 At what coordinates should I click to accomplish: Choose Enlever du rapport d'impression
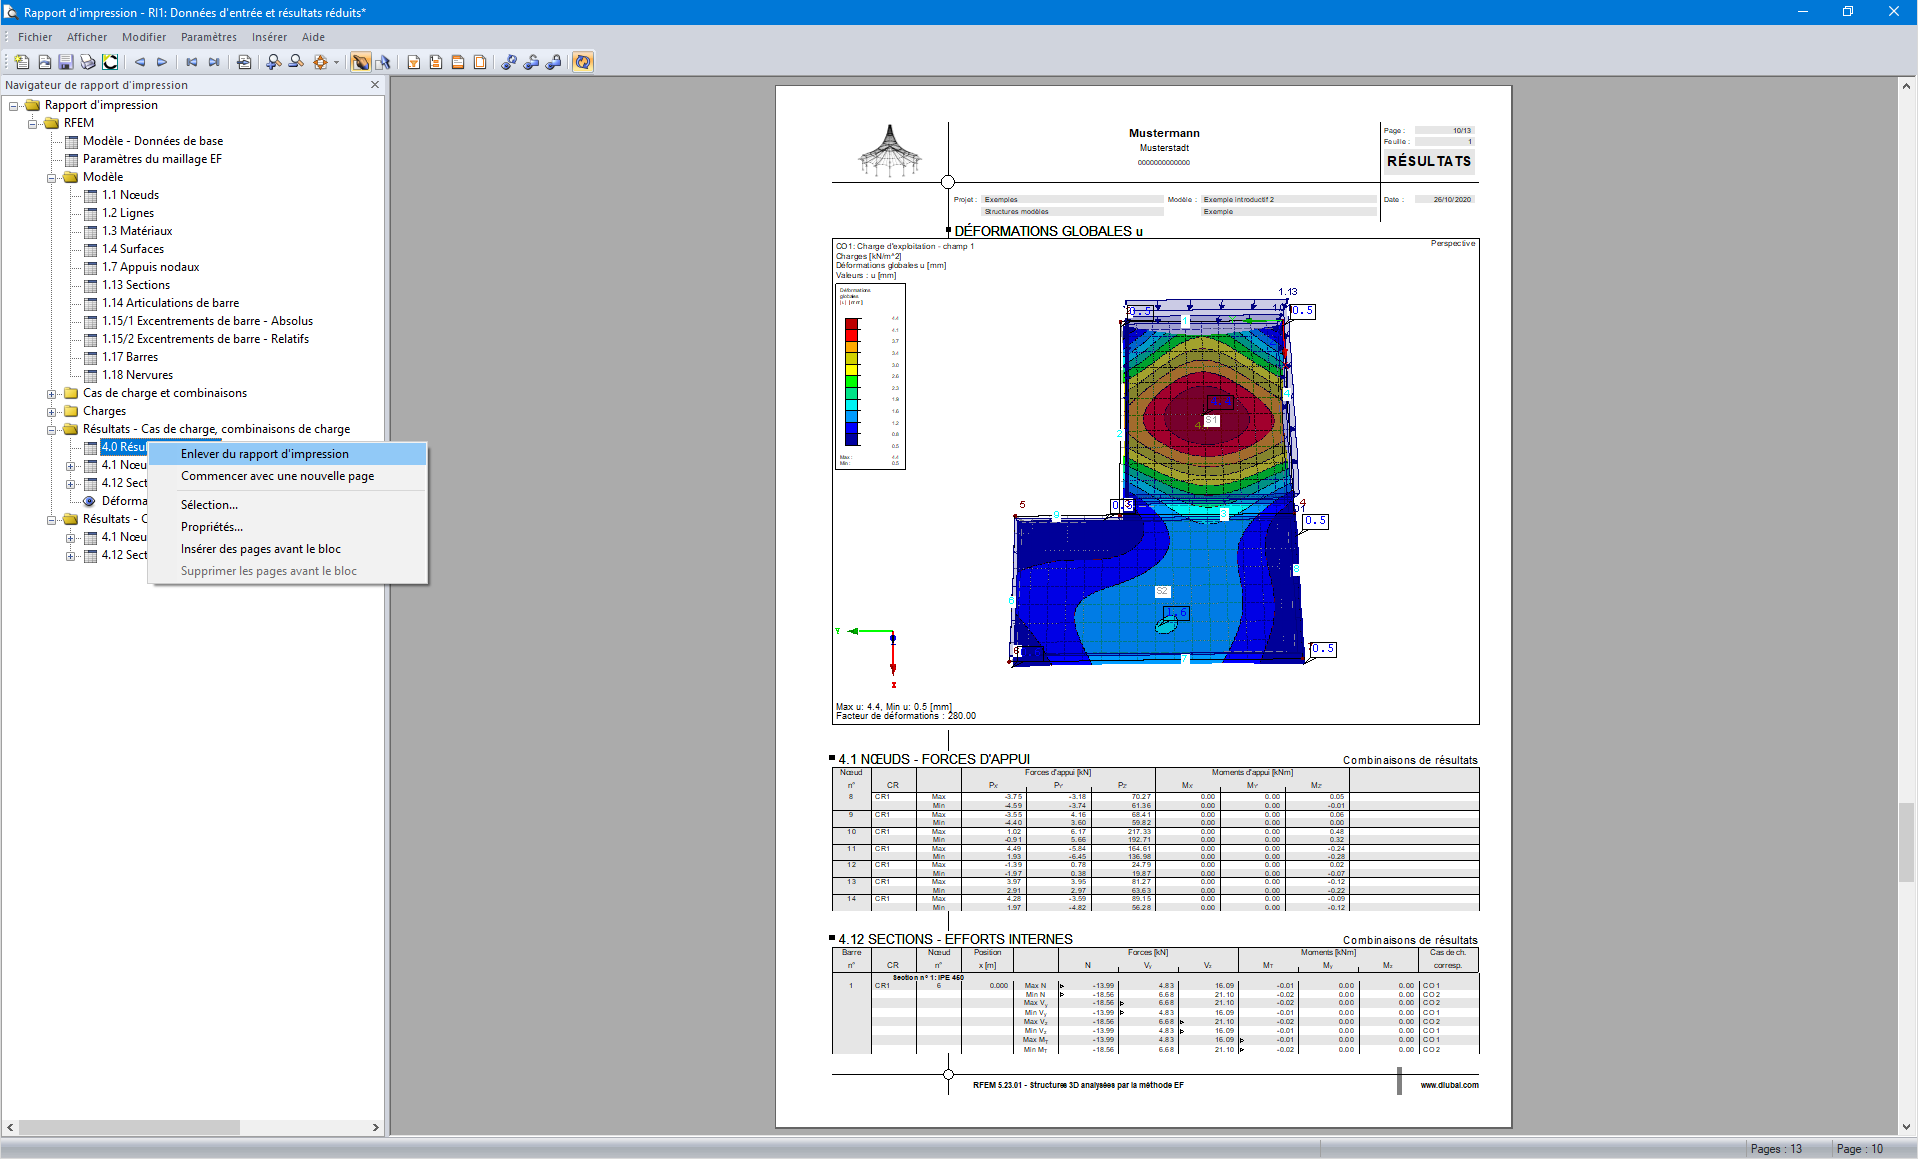288,454
